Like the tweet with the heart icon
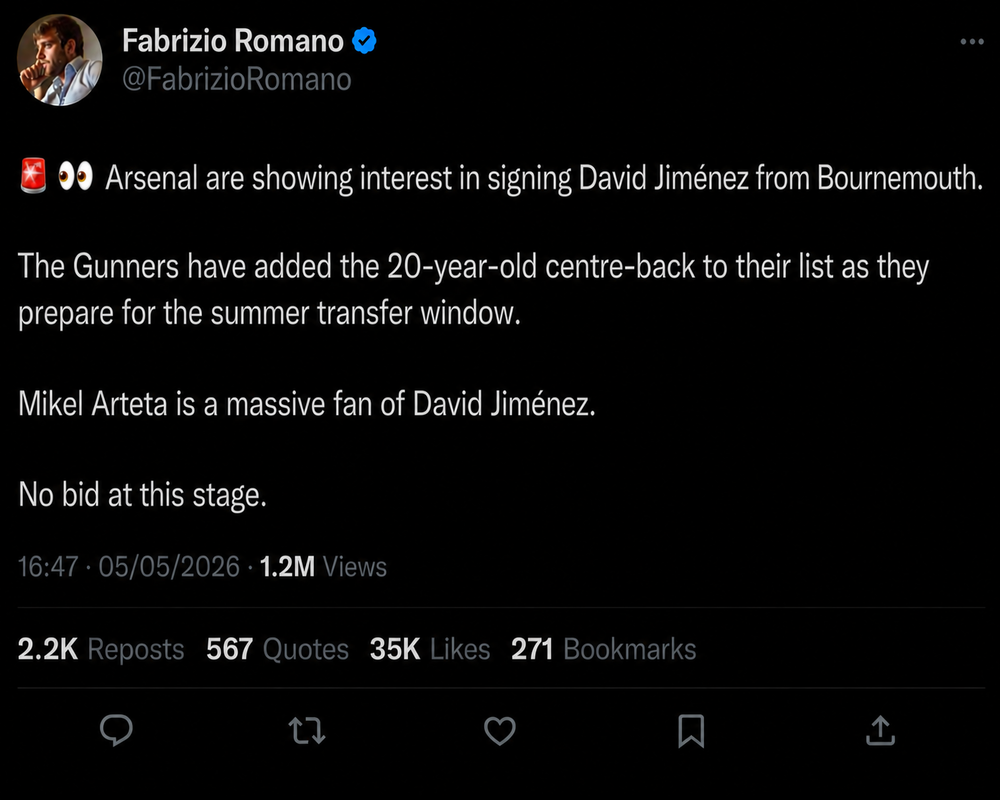1000x800 pixels. [499, 730]
